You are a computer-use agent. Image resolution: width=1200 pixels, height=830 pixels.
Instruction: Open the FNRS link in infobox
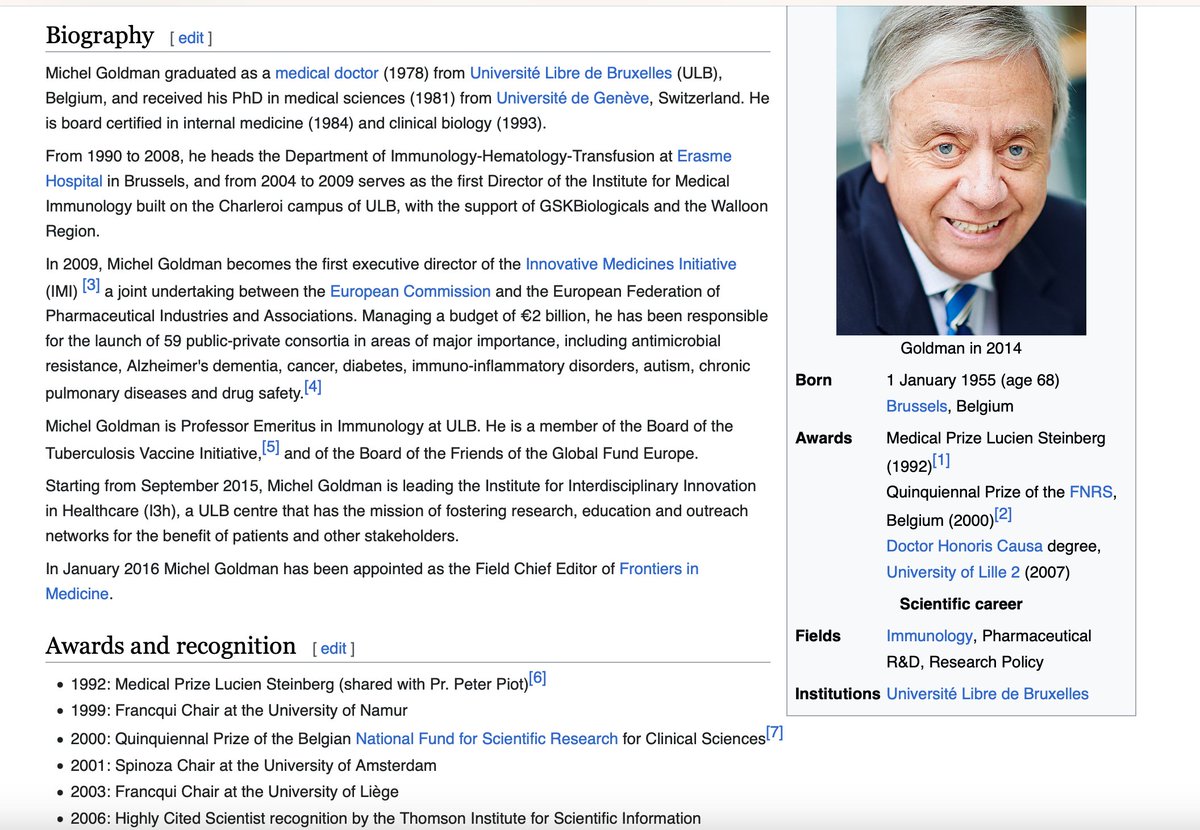(x=1094, y=493)
